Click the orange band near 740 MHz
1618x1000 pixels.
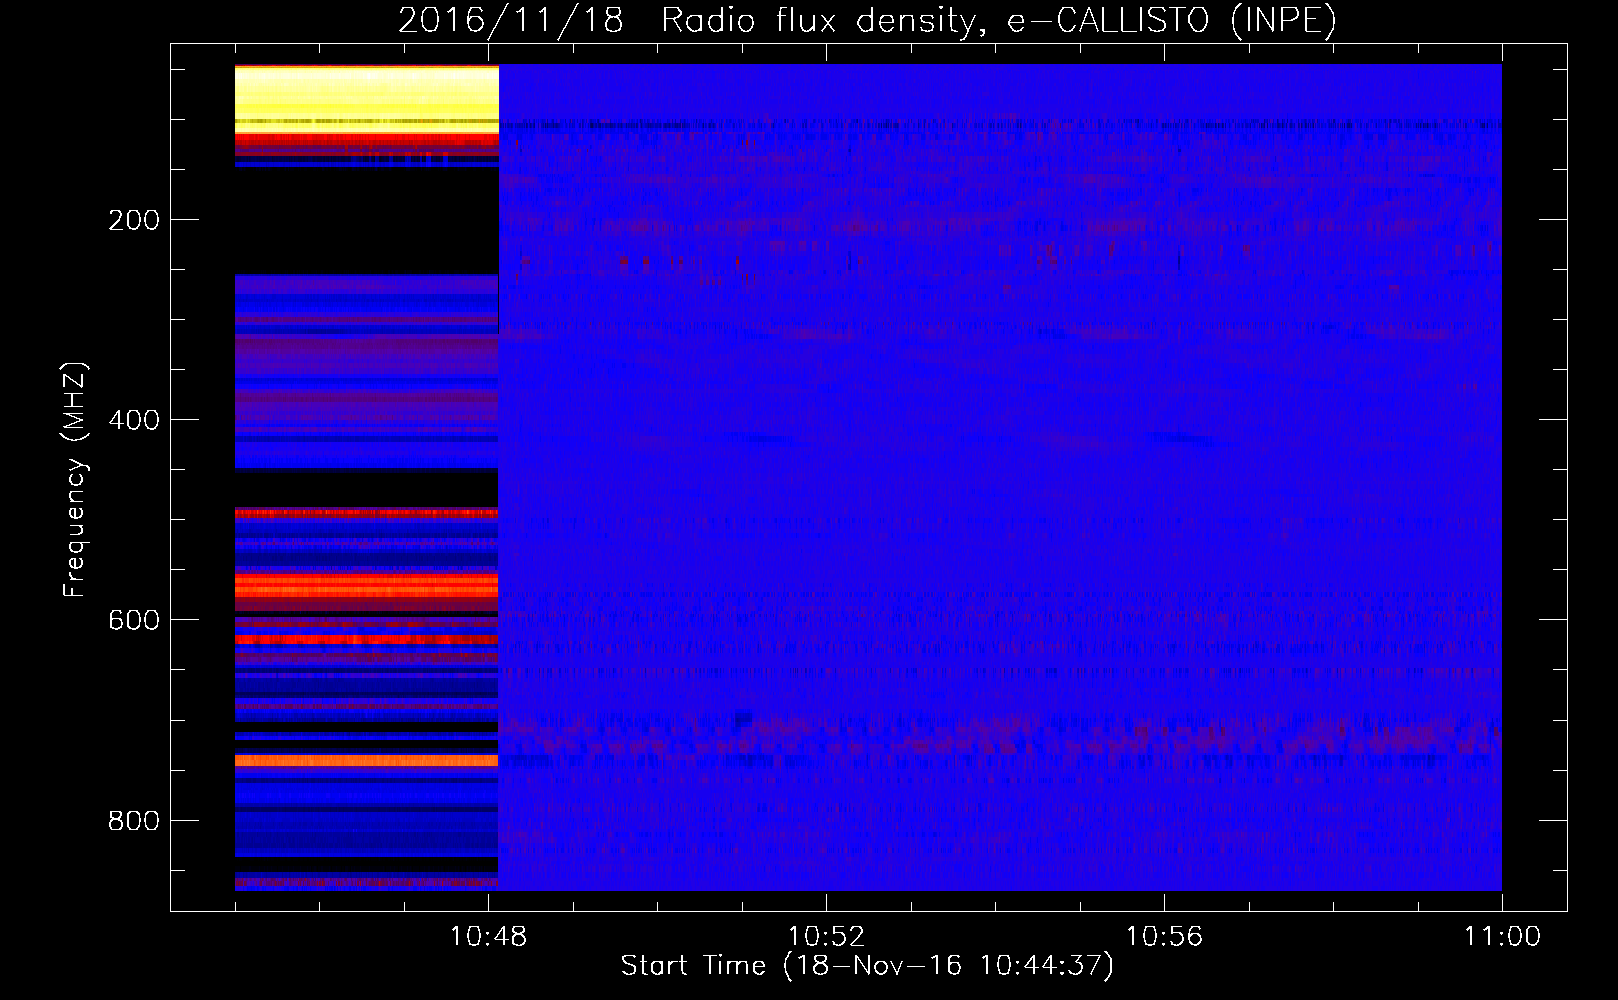[366, 761]
